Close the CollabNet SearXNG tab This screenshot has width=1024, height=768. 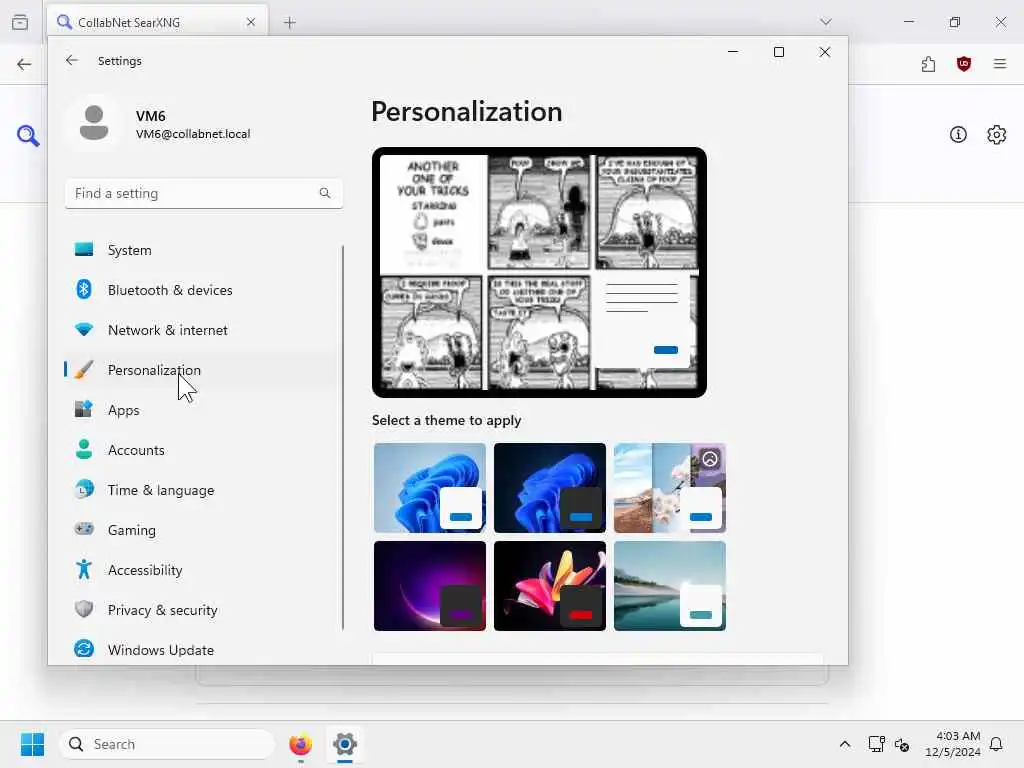coord(251,22)
